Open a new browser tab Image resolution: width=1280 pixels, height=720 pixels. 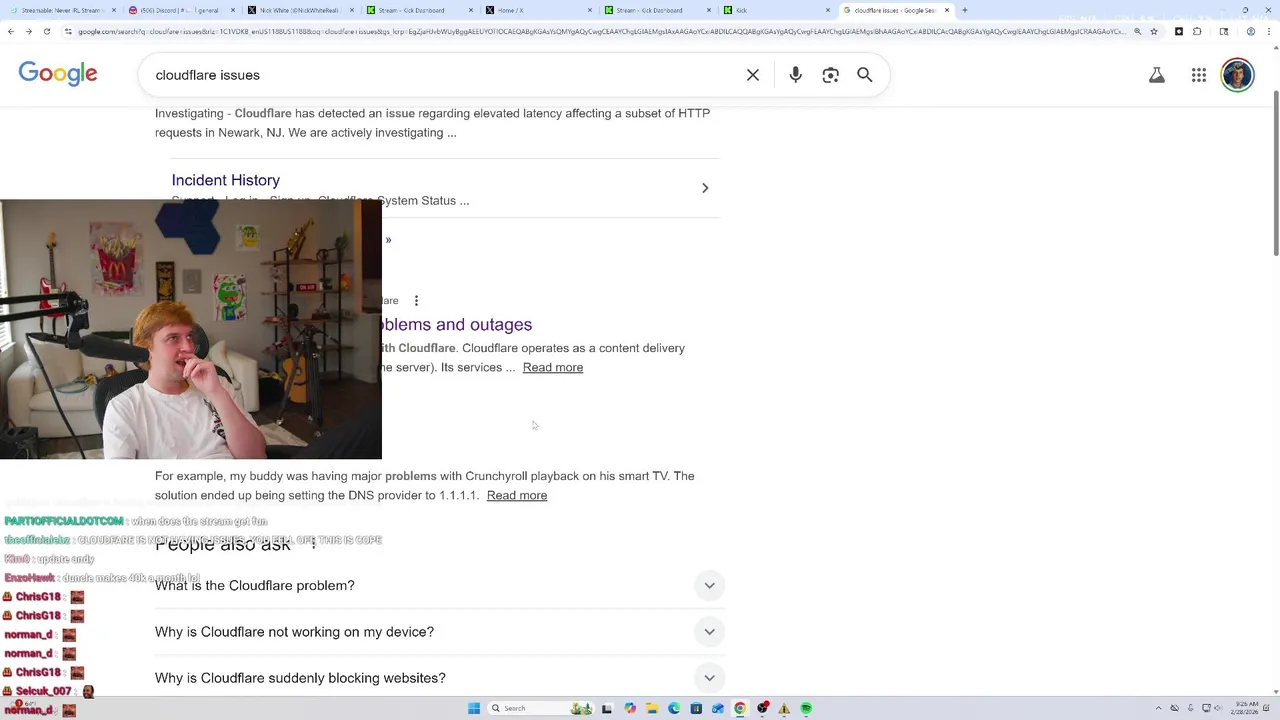(965, 10)
